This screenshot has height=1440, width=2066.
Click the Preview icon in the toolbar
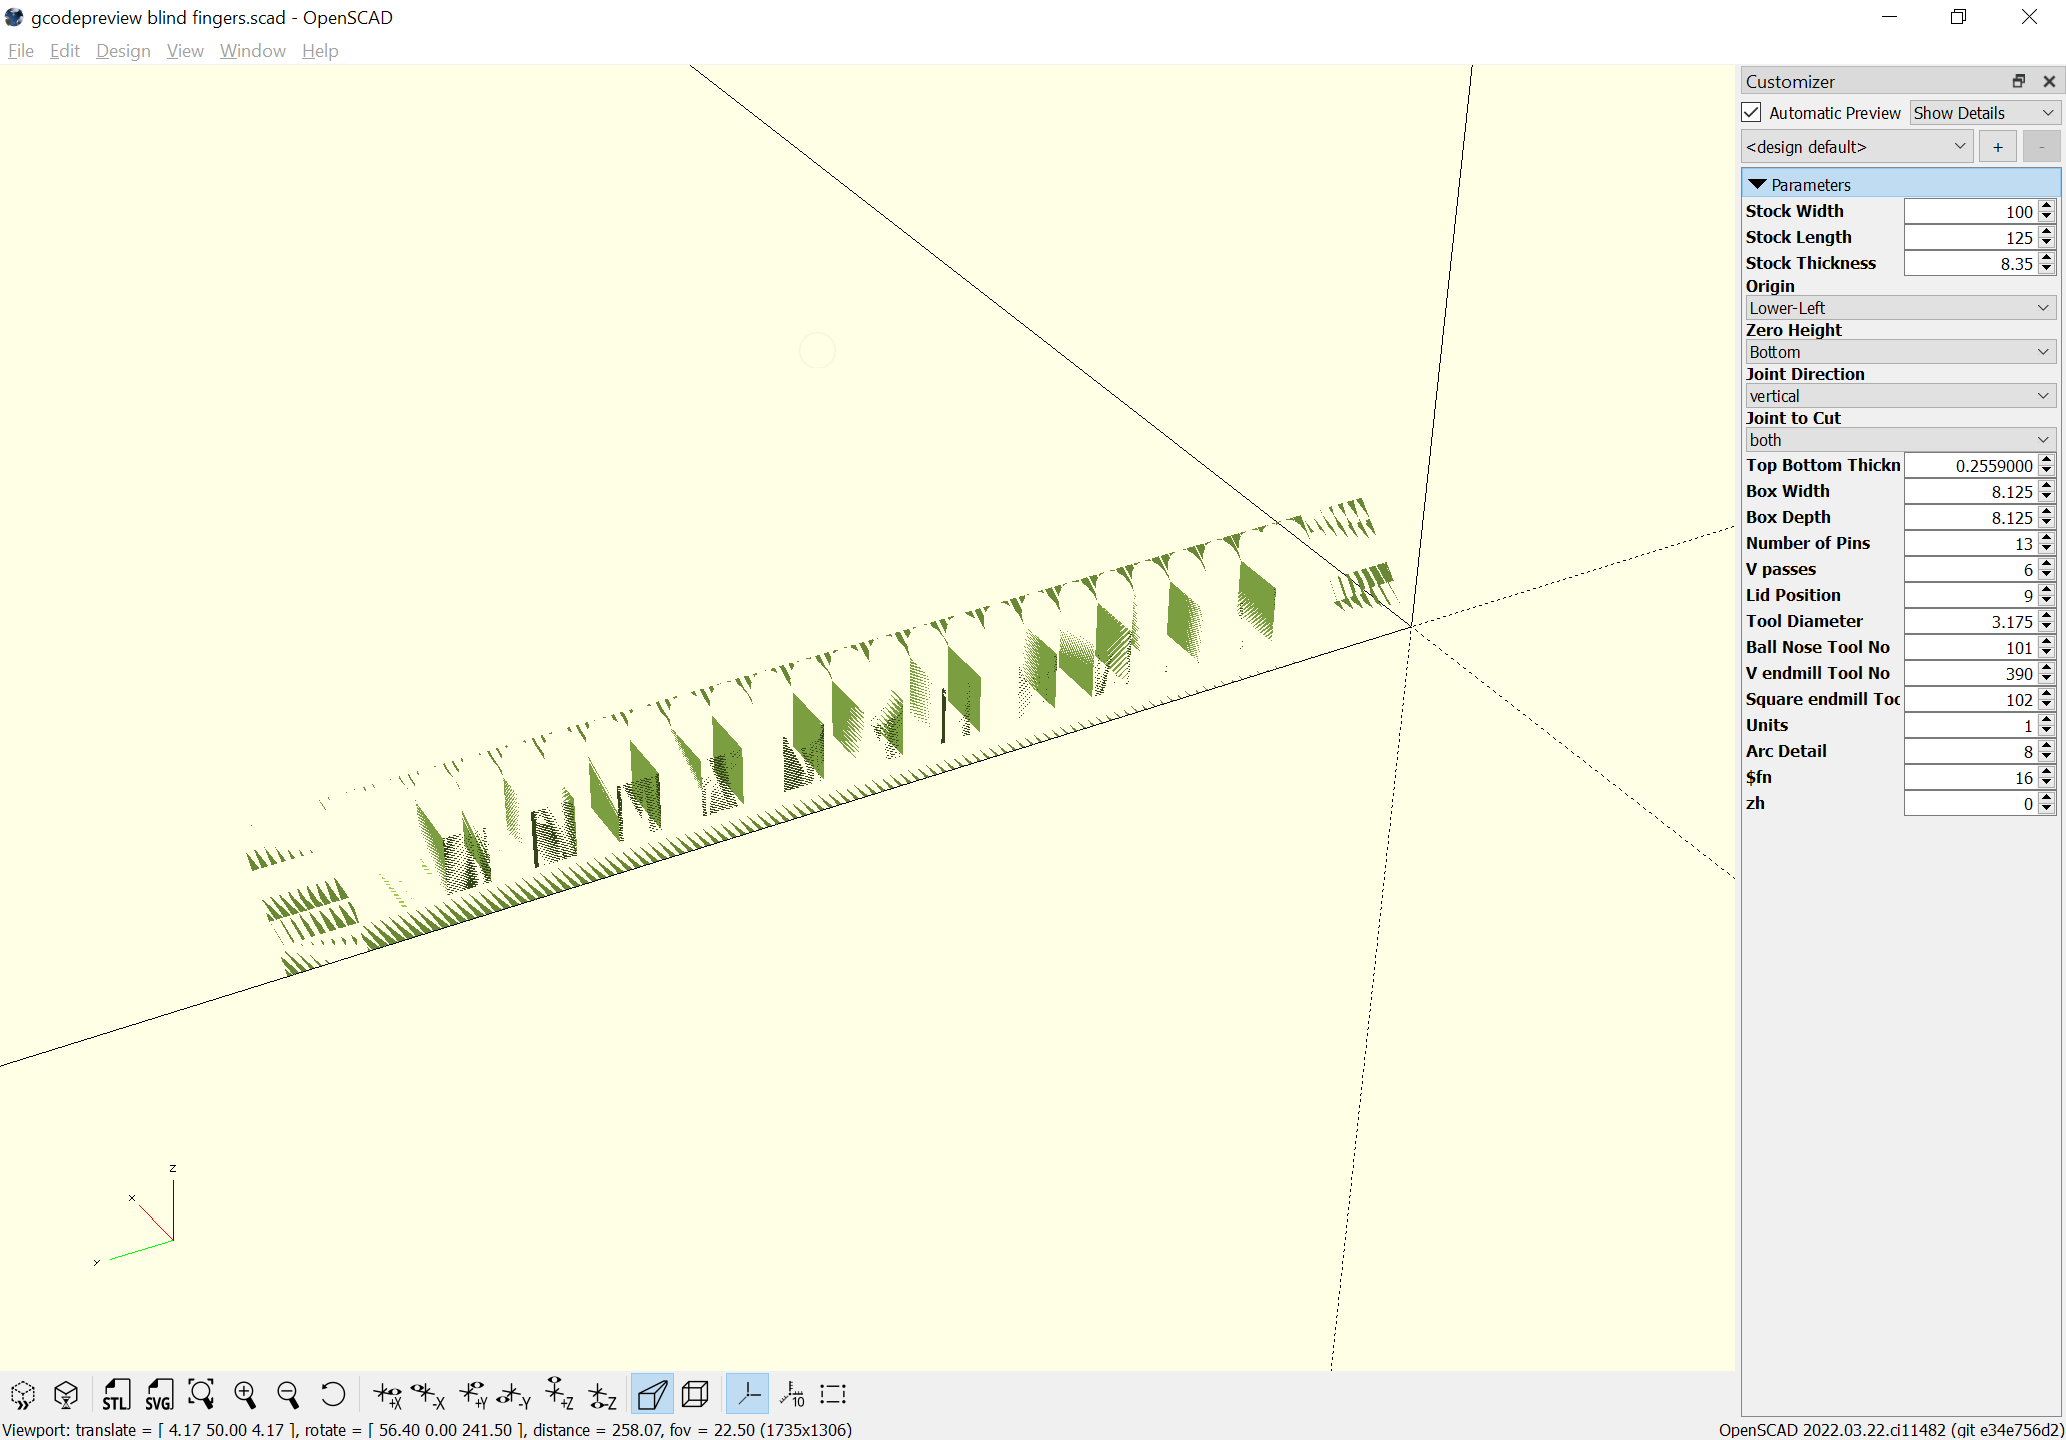(x=23, y=1394)
